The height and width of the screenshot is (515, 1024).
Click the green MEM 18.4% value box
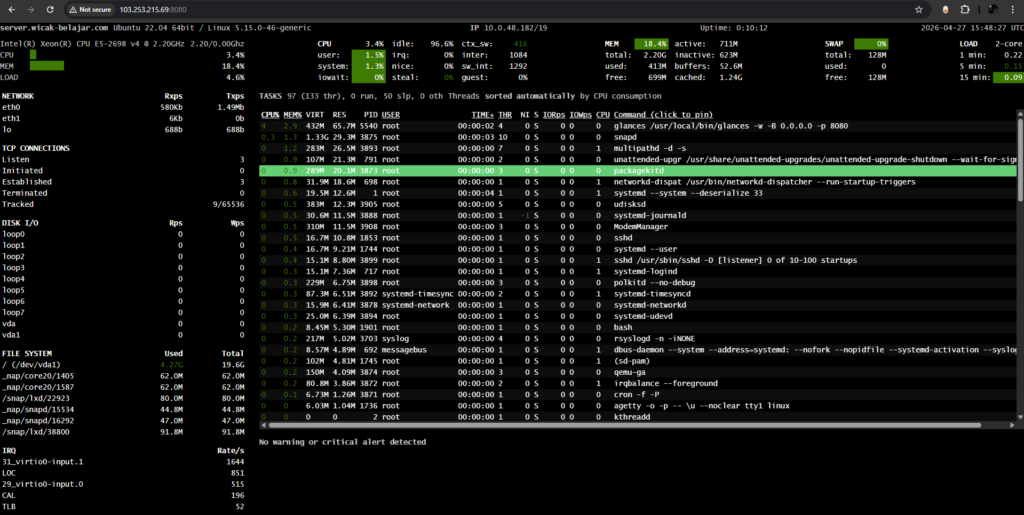click(651, 44)
